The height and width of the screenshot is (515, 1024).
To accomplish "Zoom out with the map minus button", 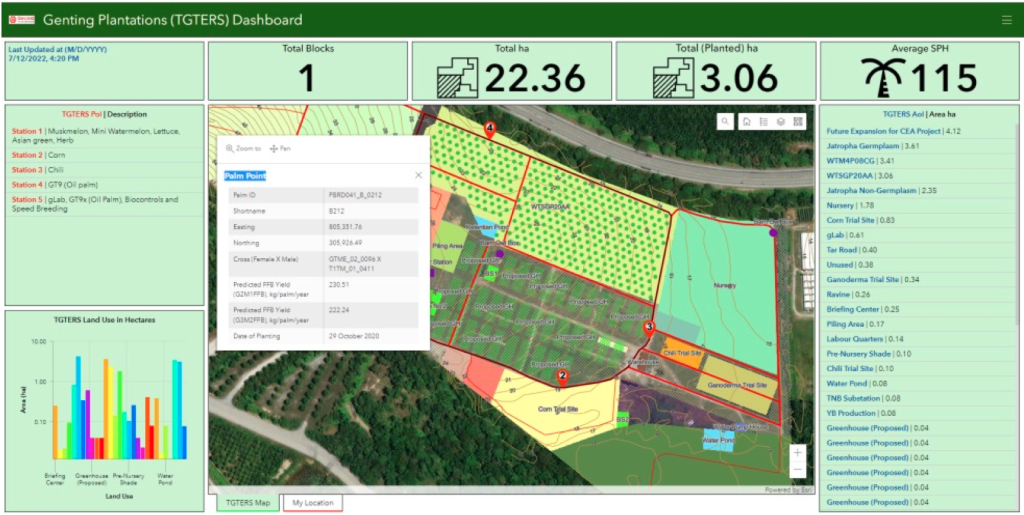I will click(x=797, y=469).
